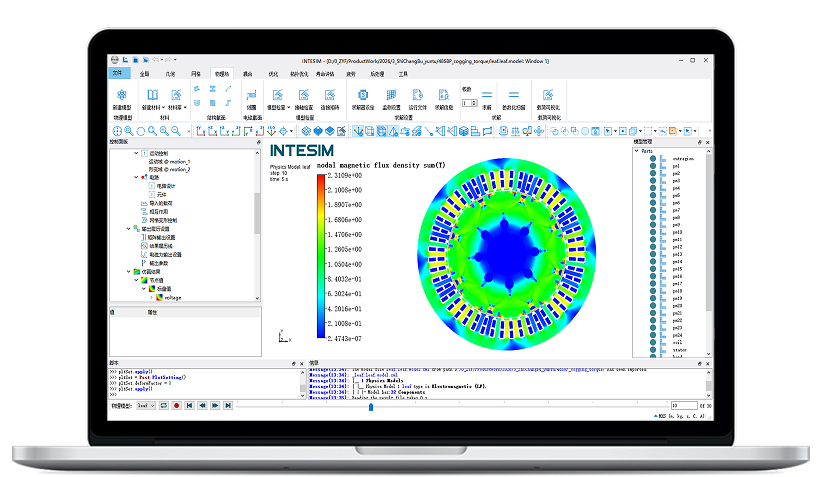Screen dimensions: 823x477
Task: Click the first magnifier zoom icon in toolbar
Action: pos(131,131)
